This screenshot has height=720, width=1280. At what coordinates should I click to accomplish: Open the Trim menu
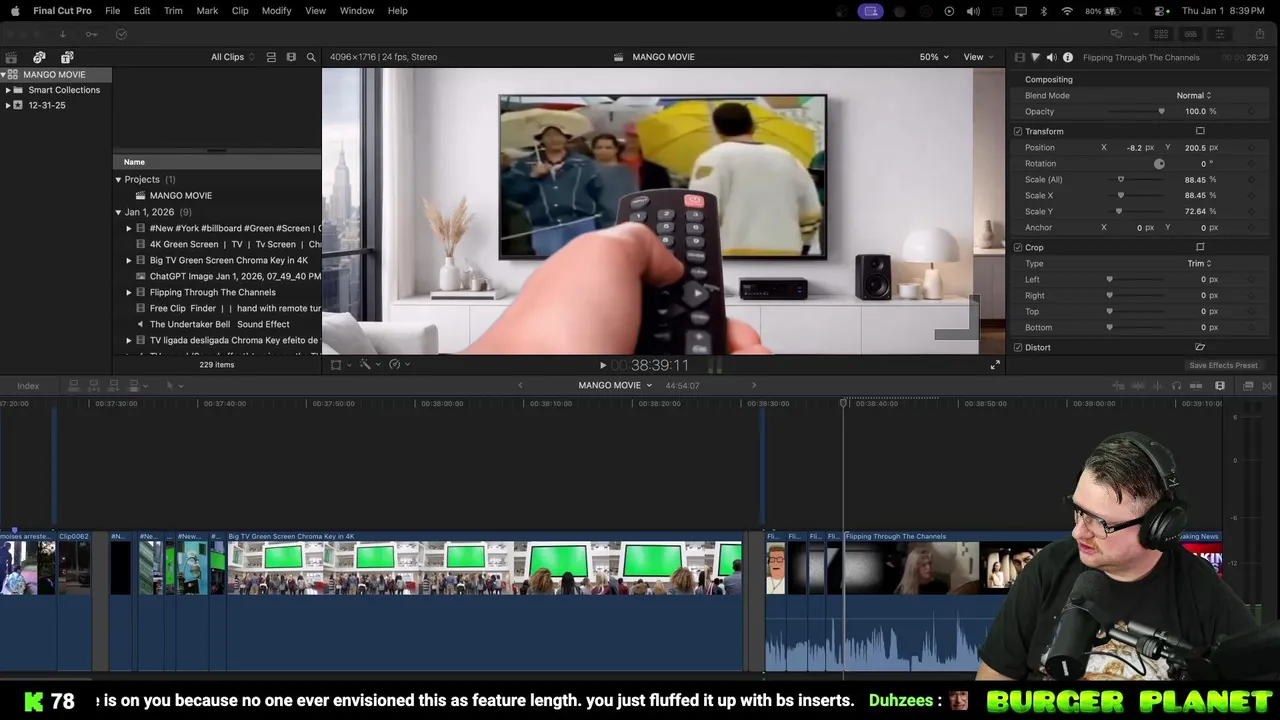coord(173,11)
